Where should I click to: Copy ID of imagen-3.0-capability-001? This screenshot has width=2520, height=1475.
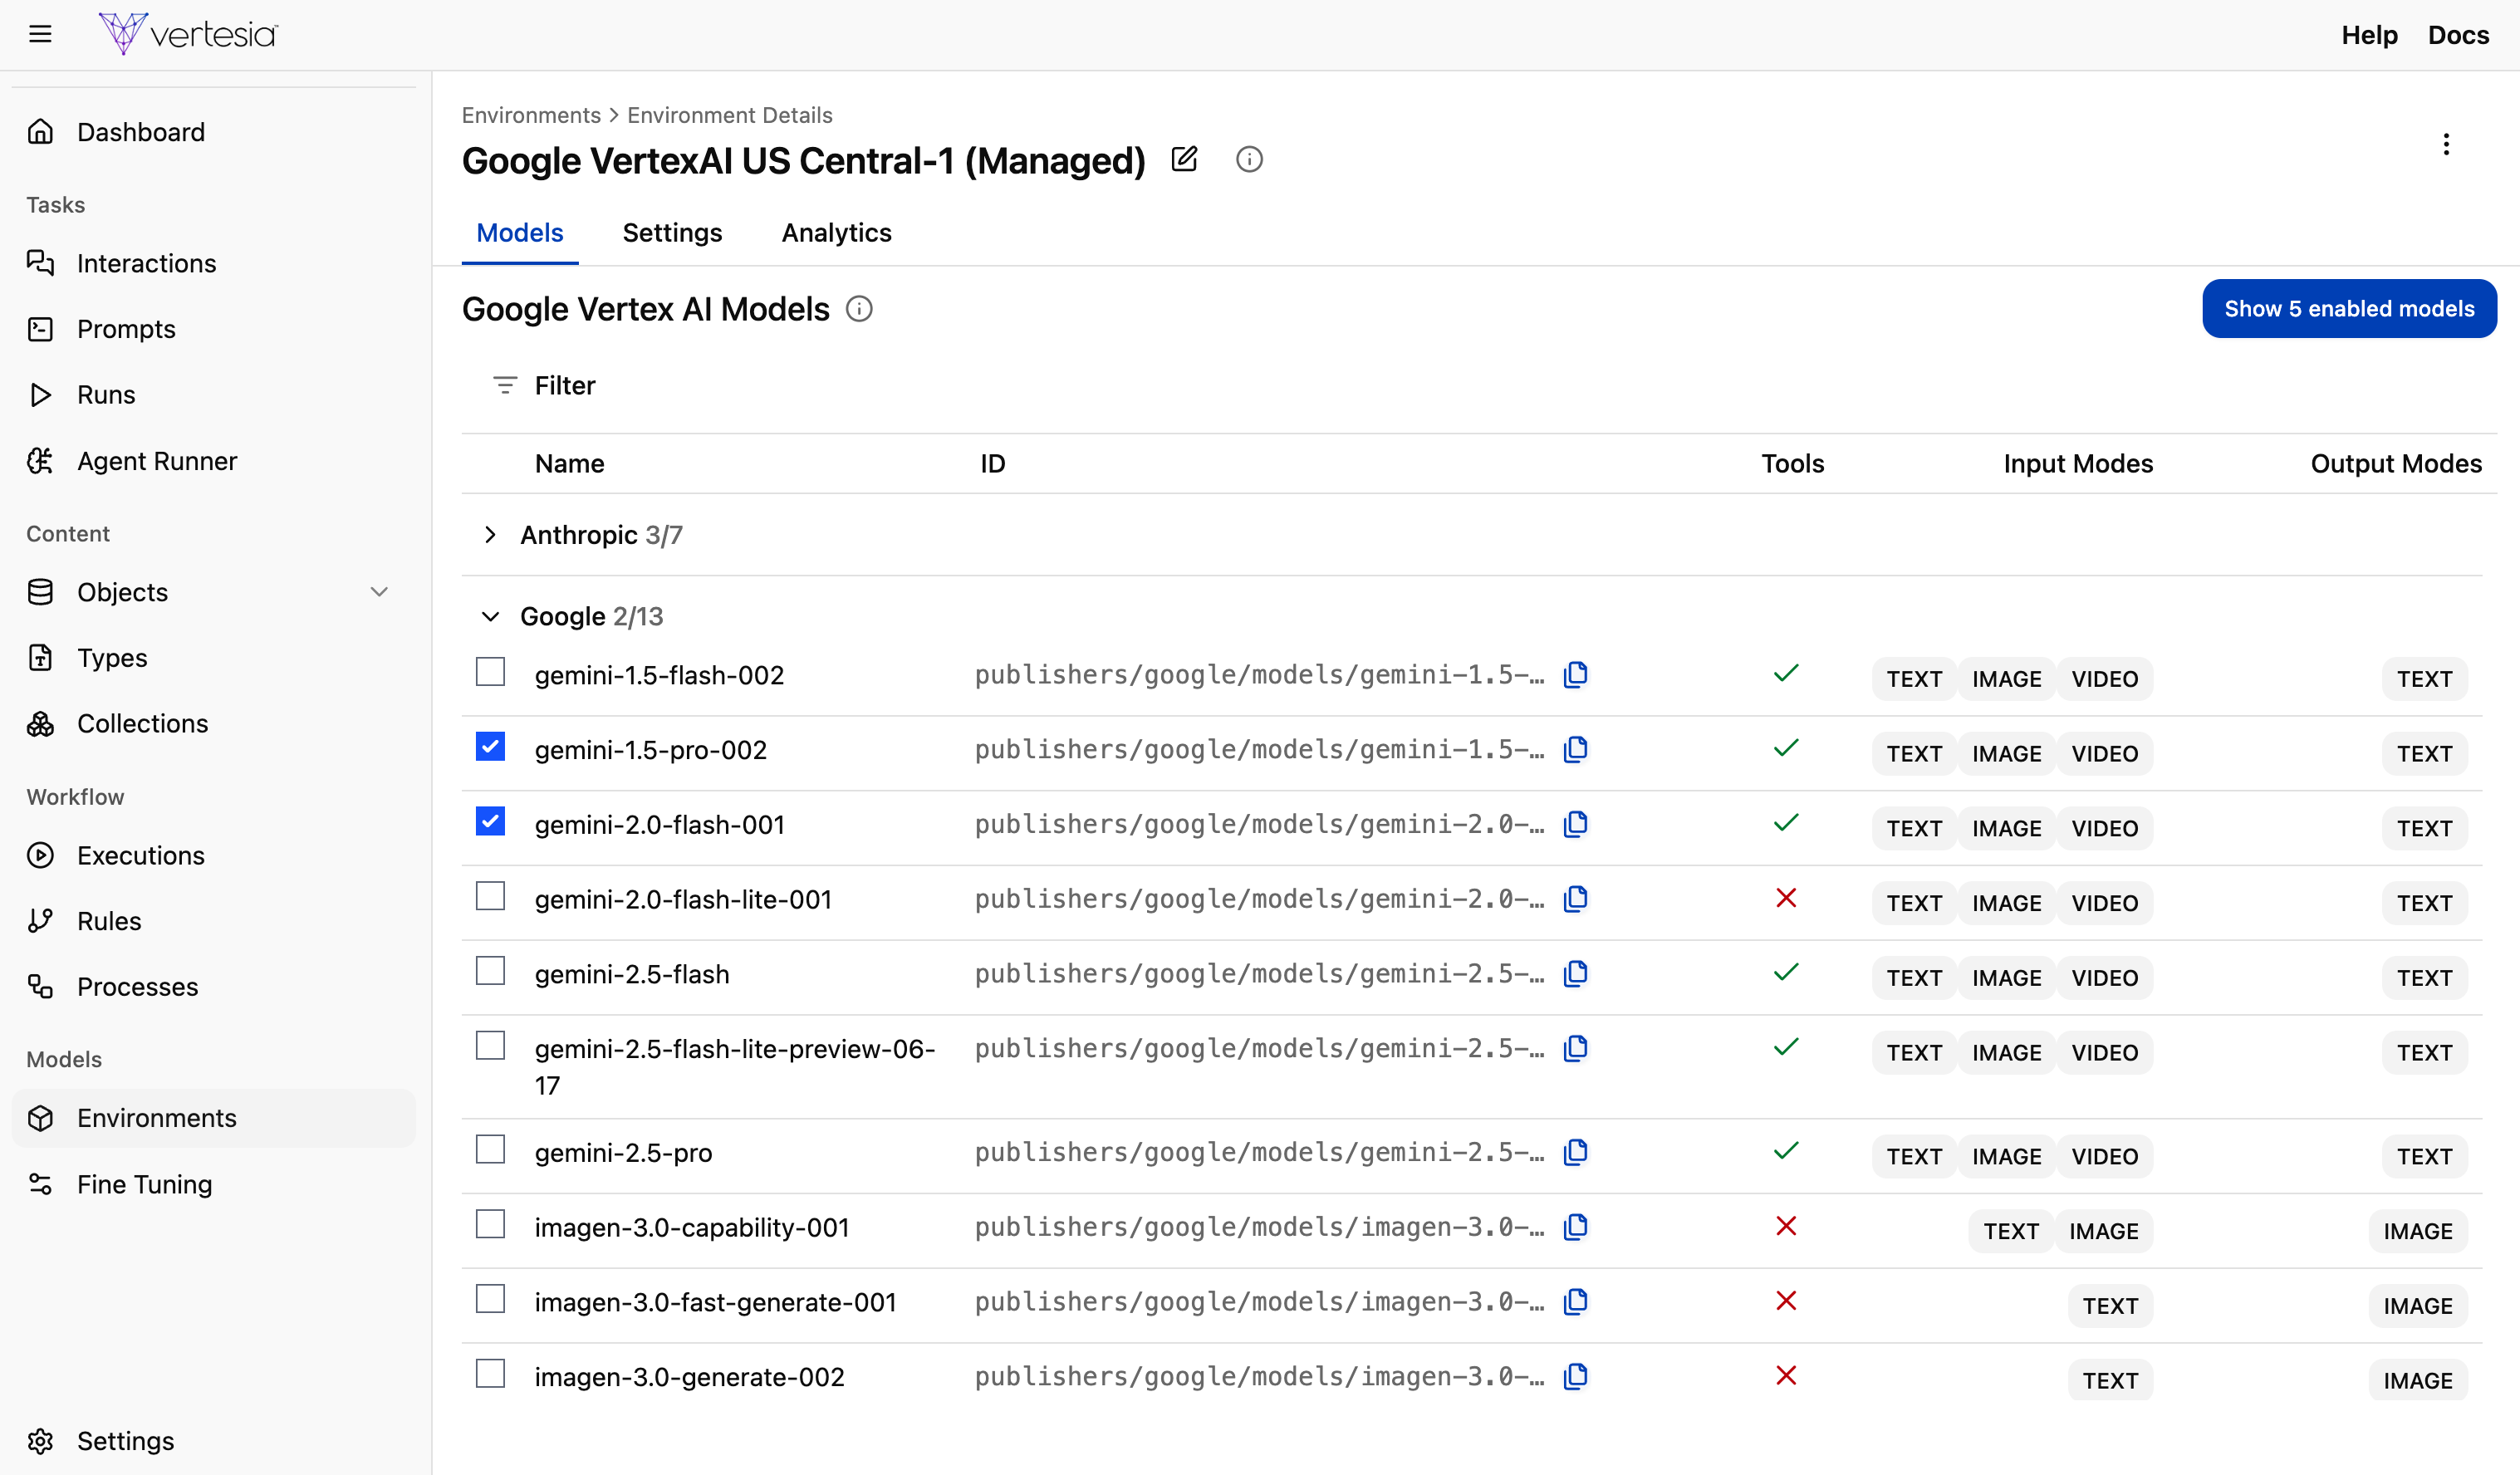tap(1575, 1227)
